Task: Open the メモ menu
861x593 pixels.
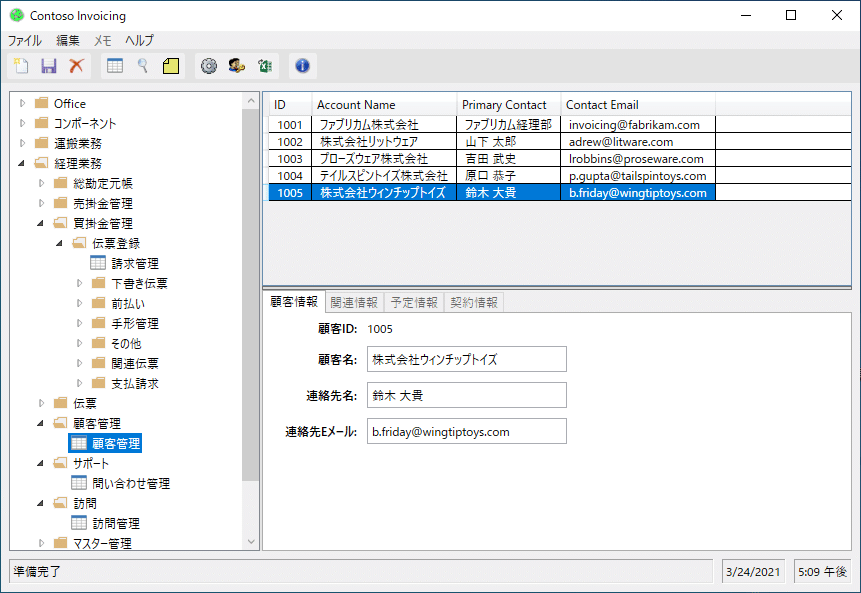Action: [103, 41]
